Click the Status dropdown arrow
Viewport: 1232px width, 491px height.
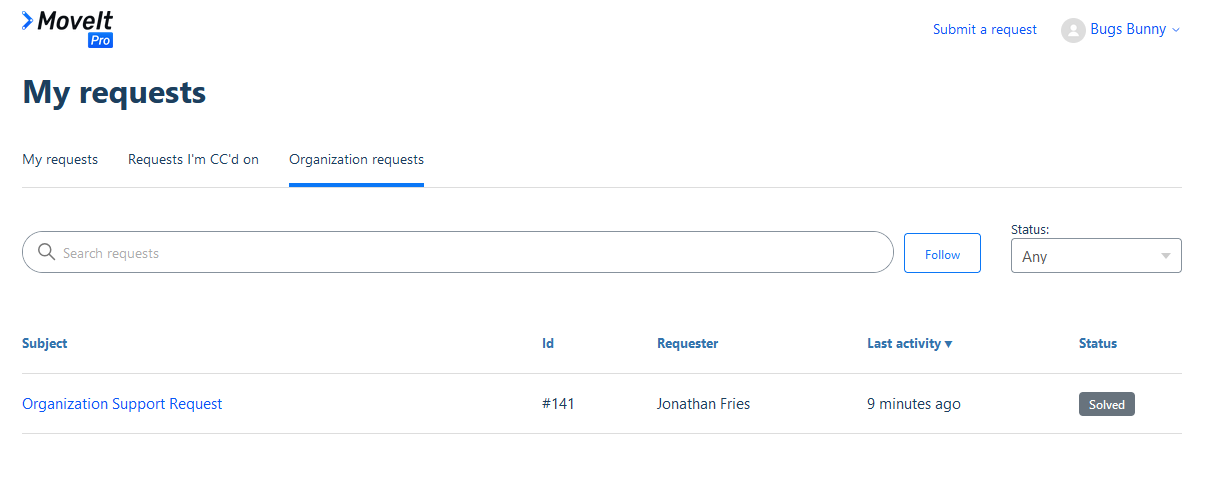pos(1165,256)
